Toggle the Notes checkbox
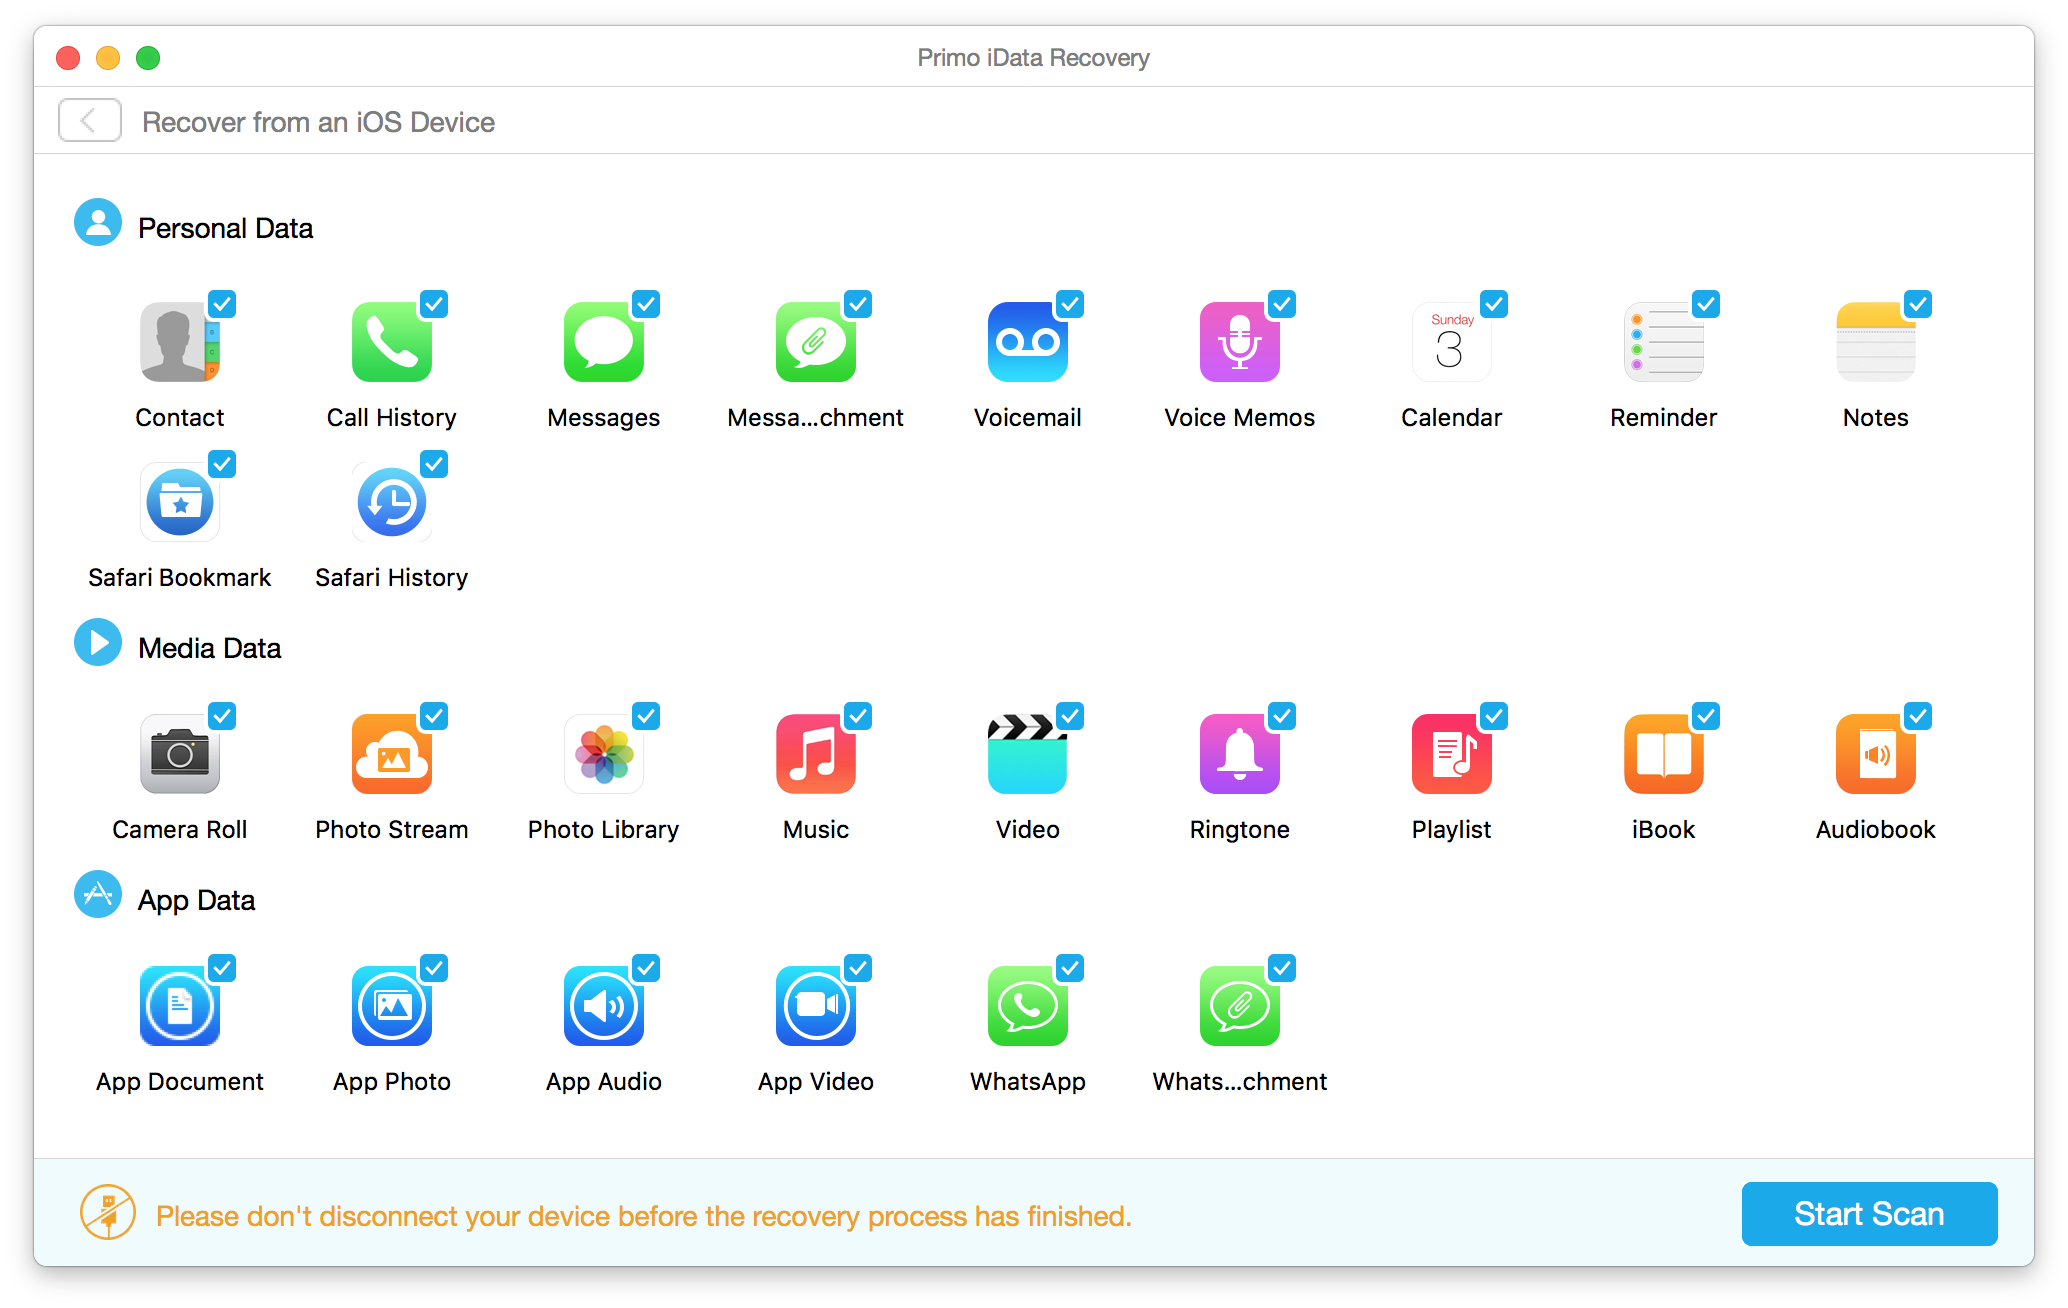This screenshot has width=2068, height=1308. click(x=1918, y=304)
